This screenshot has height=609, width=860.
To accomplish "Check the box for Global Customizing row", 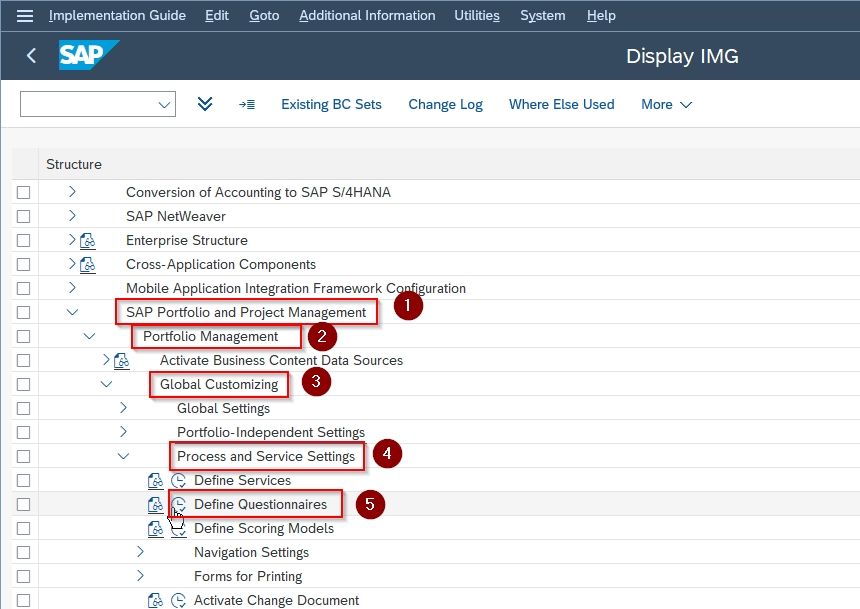I will point(24,385).
